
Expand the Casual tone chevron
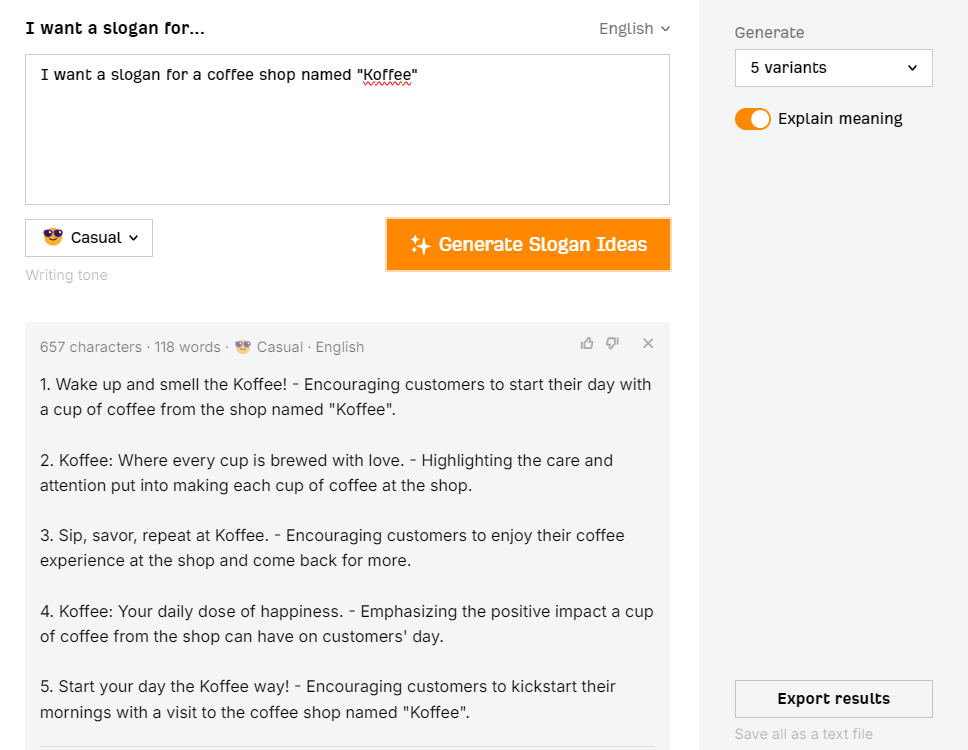pyautogui.click(x=134, y=238)
